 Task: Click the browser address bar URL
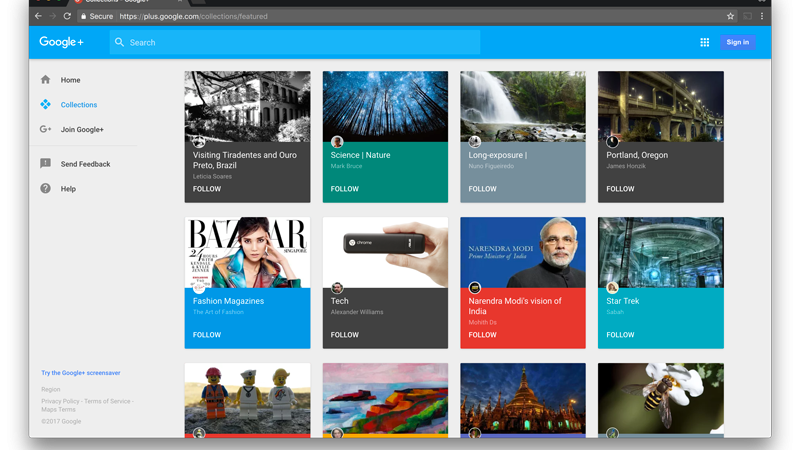pos(193,16)
